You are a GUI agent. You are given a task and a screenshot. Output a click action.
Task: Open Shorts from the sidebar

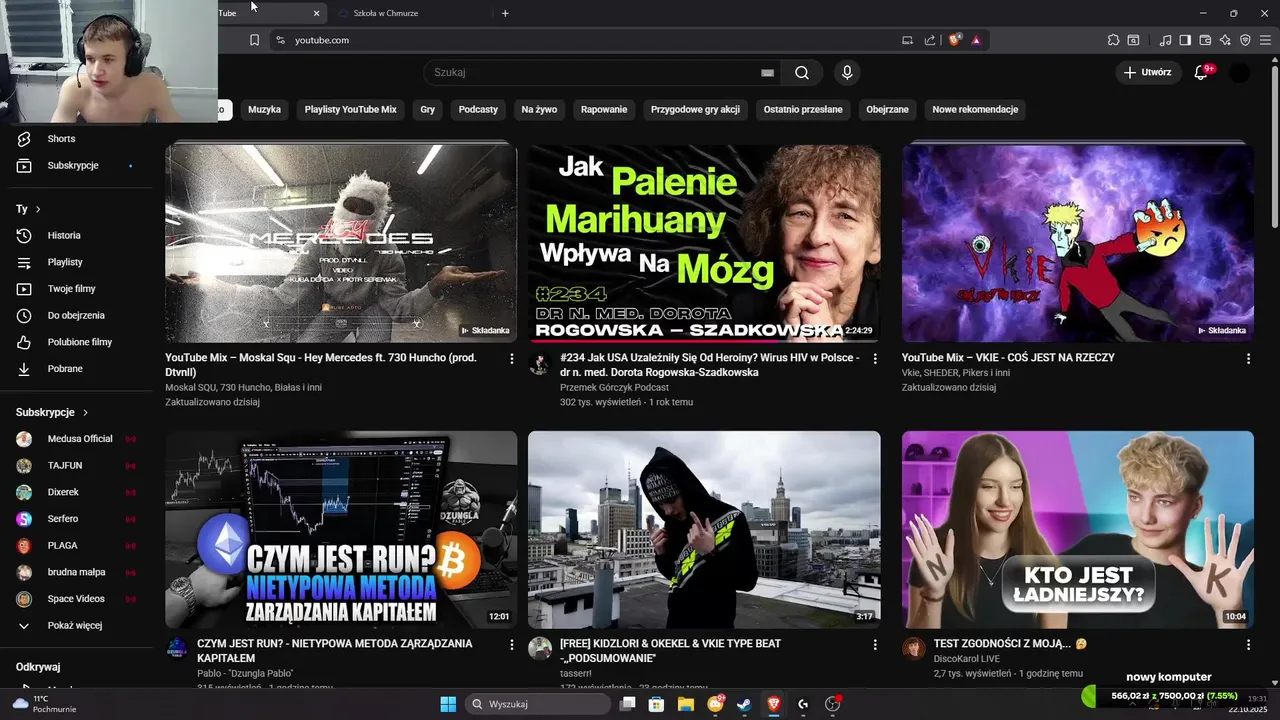61,139
